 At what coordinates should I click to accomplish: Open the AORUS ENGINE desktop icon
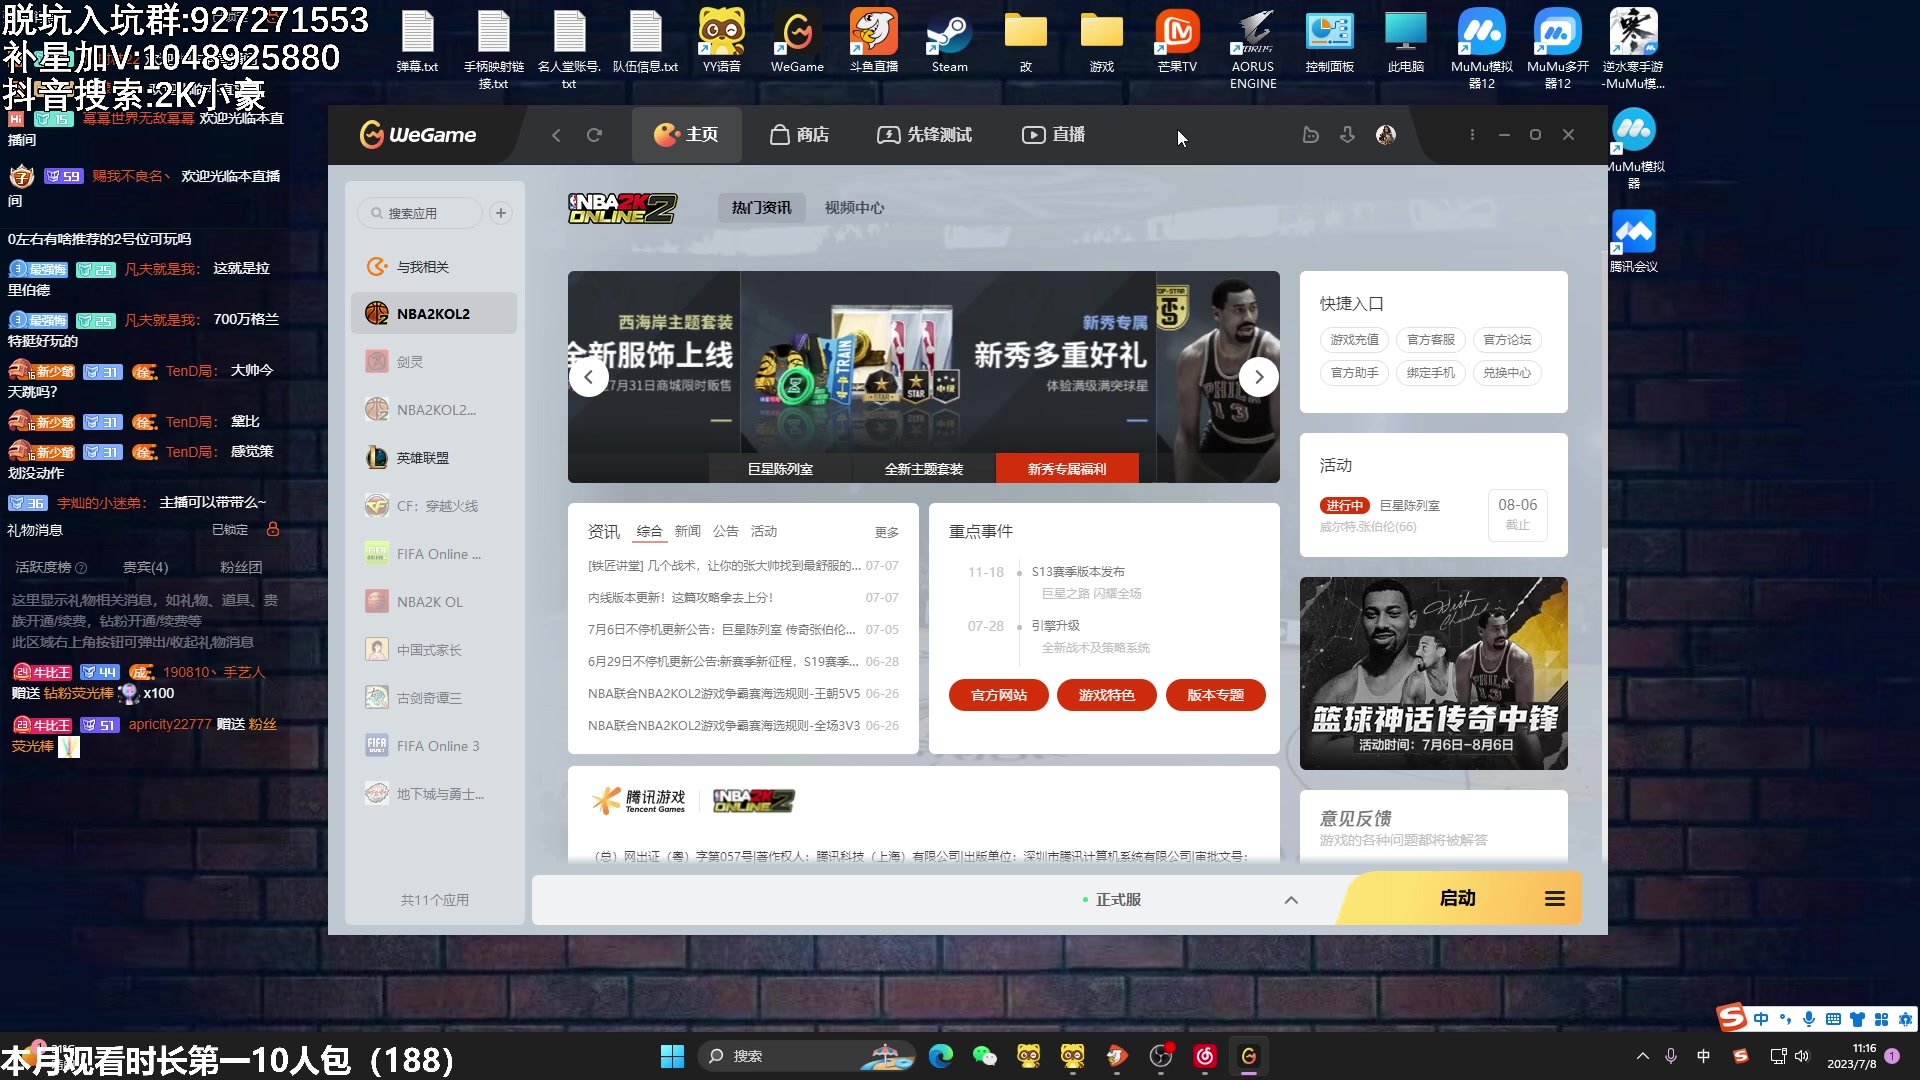coord(1253,50)
